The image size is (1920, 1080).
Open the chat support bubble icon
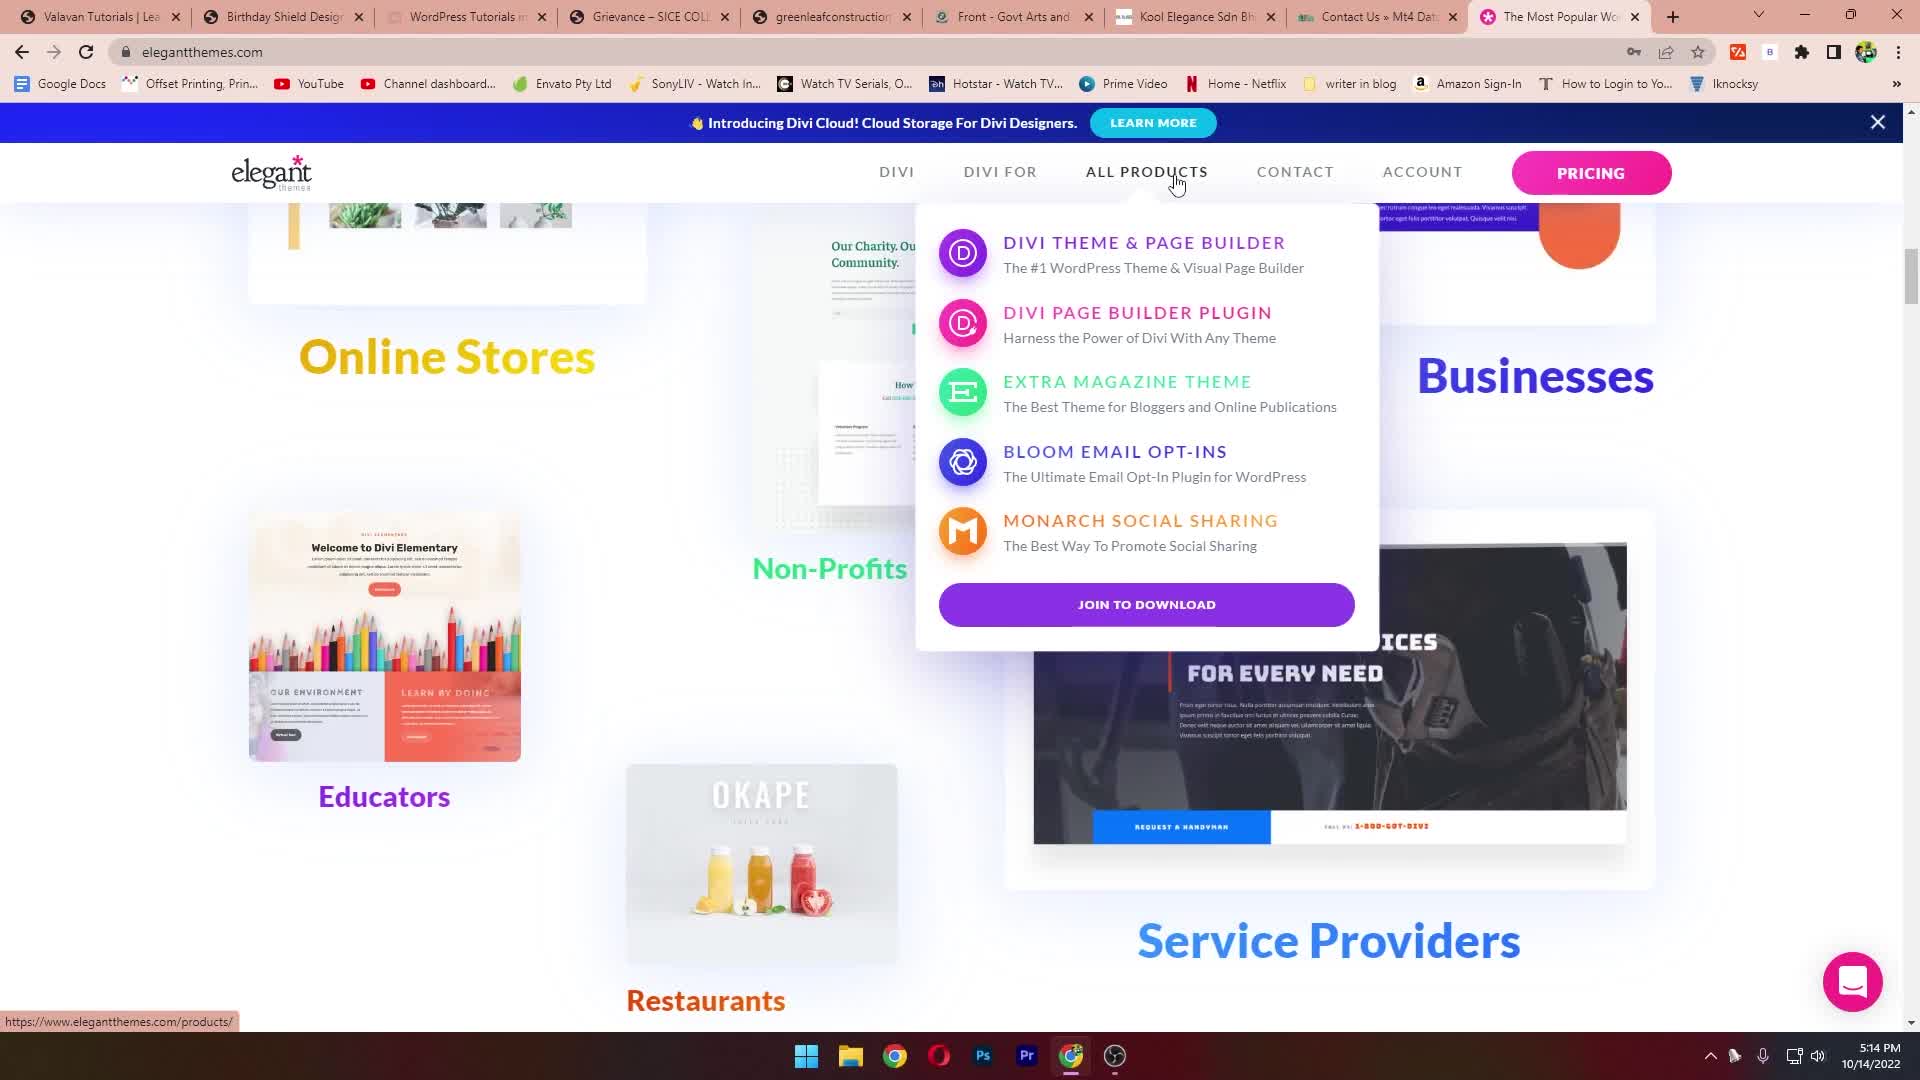pos(1852,981)
